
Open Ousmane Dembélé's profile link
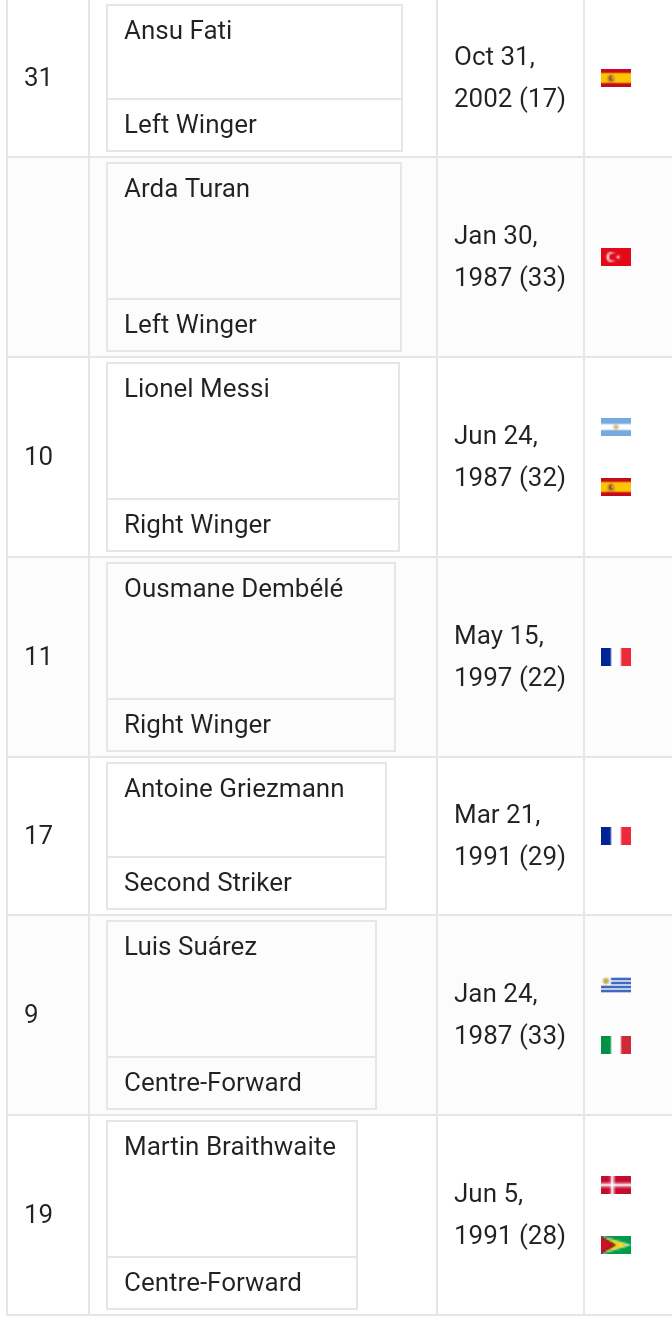coord(233,588)
